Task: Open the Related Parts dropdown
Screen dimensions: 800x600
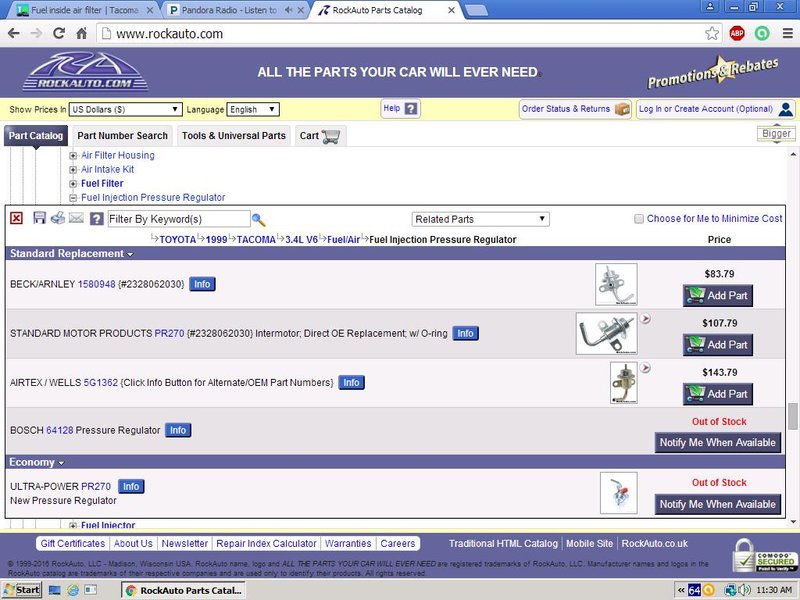Action: pyautogui.click(x=480, y=219)
